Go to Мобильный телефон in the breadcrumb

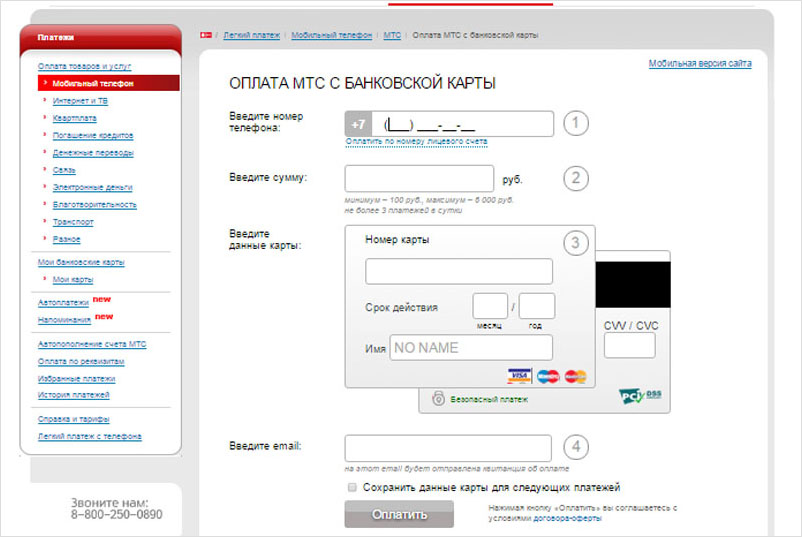(x=331, y=35)
